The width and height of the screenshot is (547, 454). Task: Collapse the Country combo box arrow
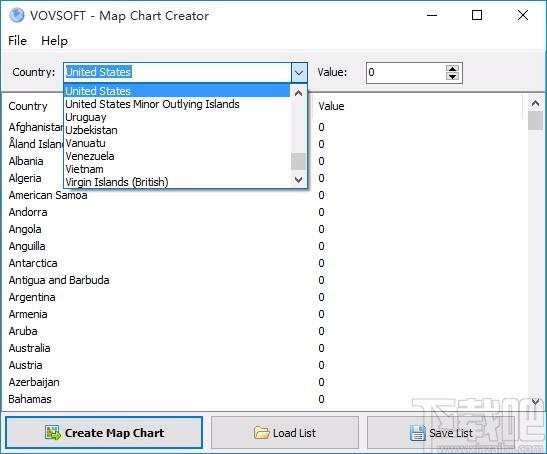click(x=299, y=73)
